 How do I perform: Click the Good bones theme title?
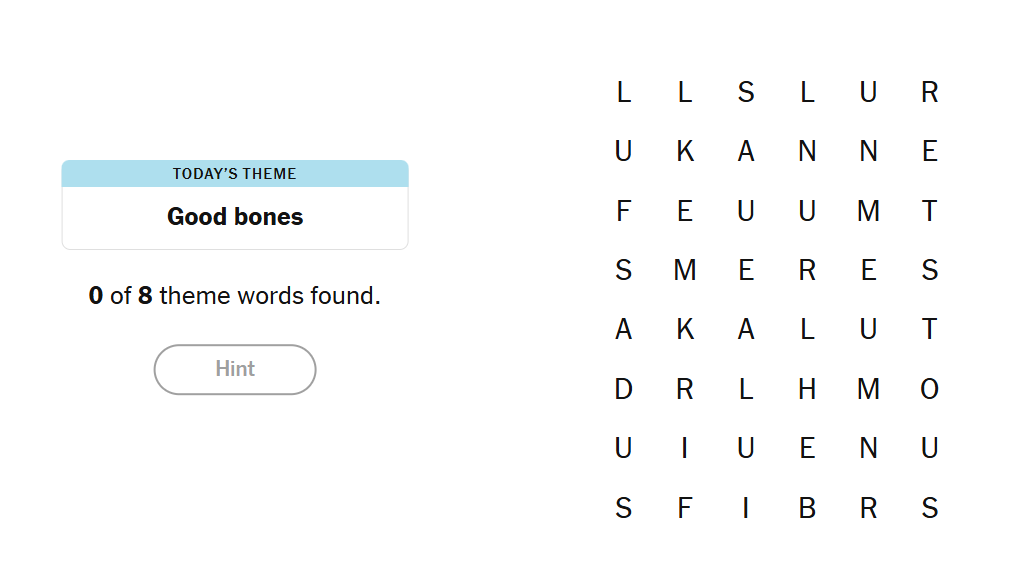[x=235, y=217]
